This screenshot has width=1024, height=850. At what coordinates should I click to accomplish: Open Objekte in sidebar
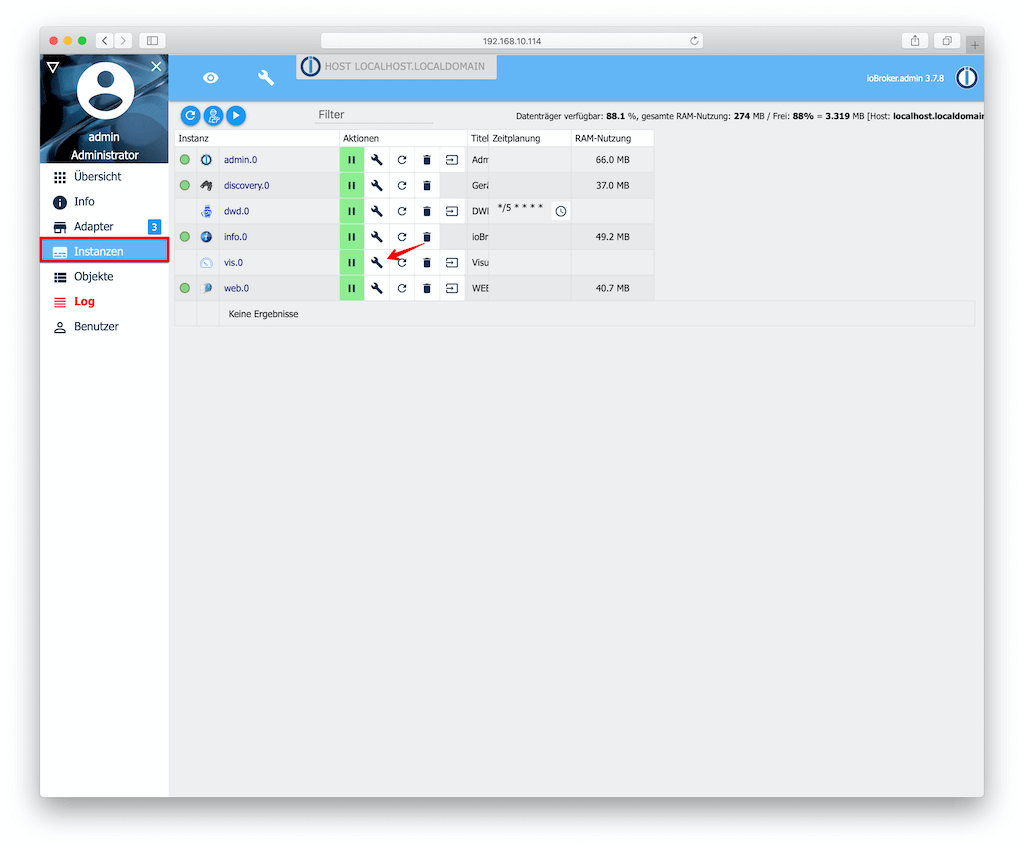[104, 277]
